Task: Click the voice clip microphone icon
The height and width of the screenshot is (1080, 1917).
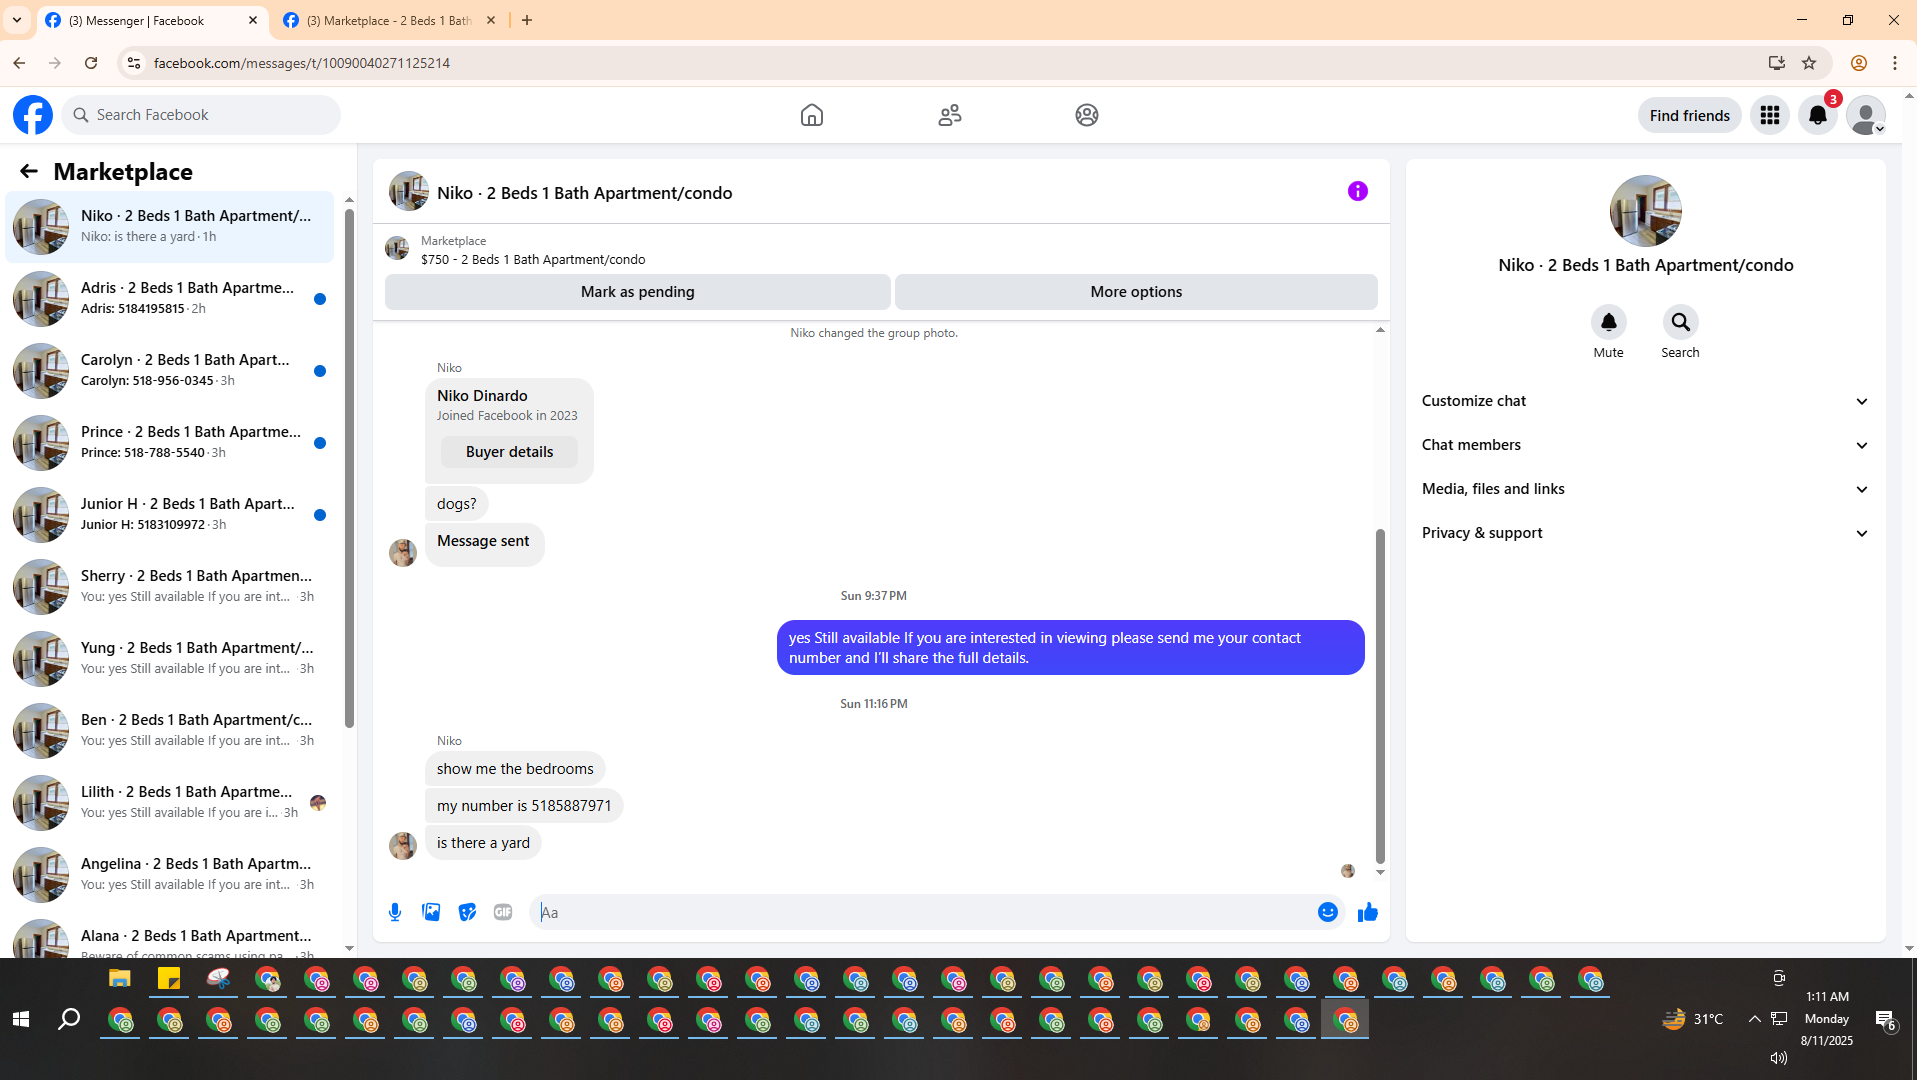Action: click(395, 912)
